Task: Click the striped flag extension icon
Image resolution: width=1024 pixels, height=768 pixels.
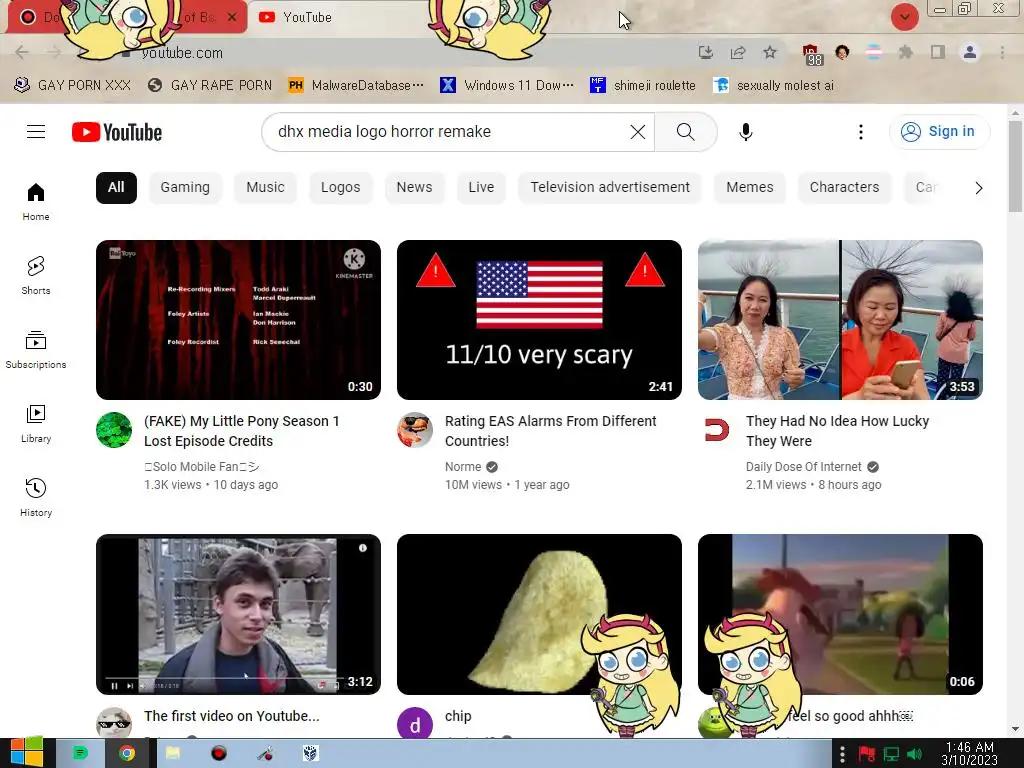Action: pyautogui.click(x=873, y=52)
